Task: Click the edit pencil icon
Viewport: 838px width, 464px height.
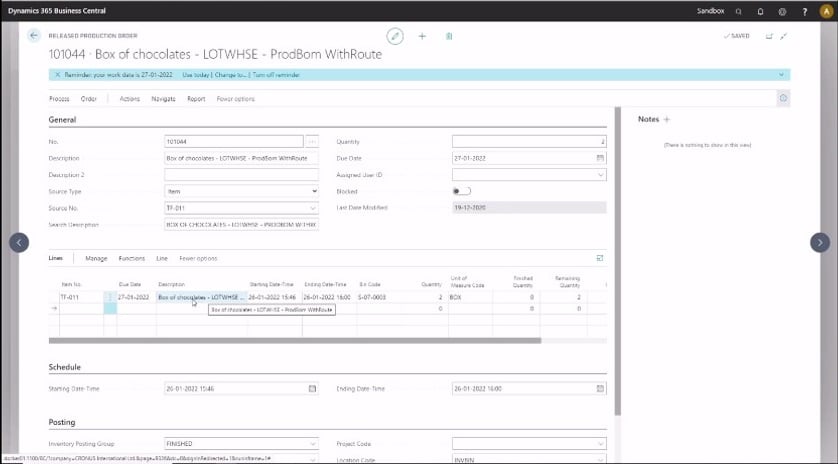Action: pyautogui.click(x=395, y=36)
